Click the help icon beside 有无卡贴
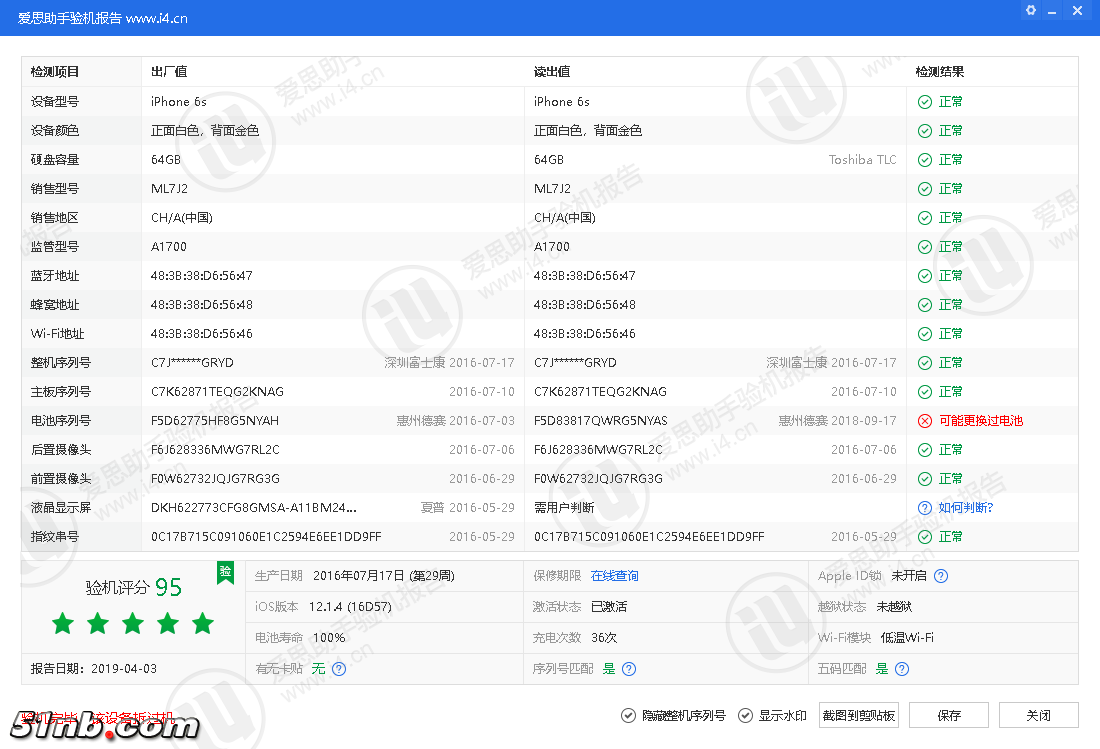1100x749 pixels. pyautogui.click(x=339, y=668)
